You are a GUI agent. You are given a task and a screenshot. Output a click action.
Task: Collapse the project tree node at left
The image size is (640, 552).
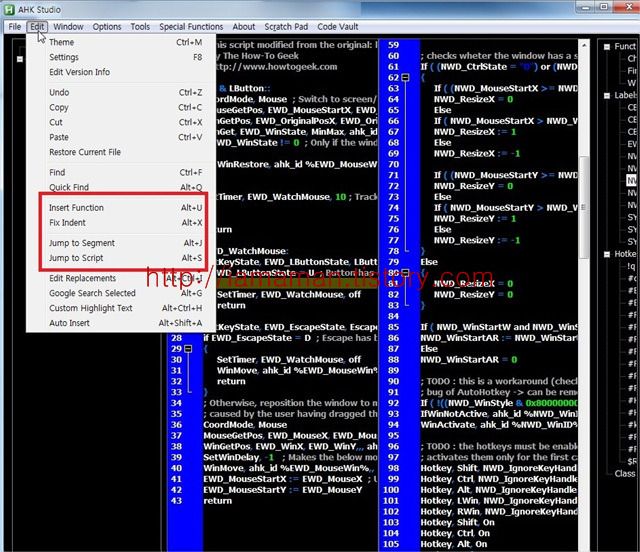[20, 59]
